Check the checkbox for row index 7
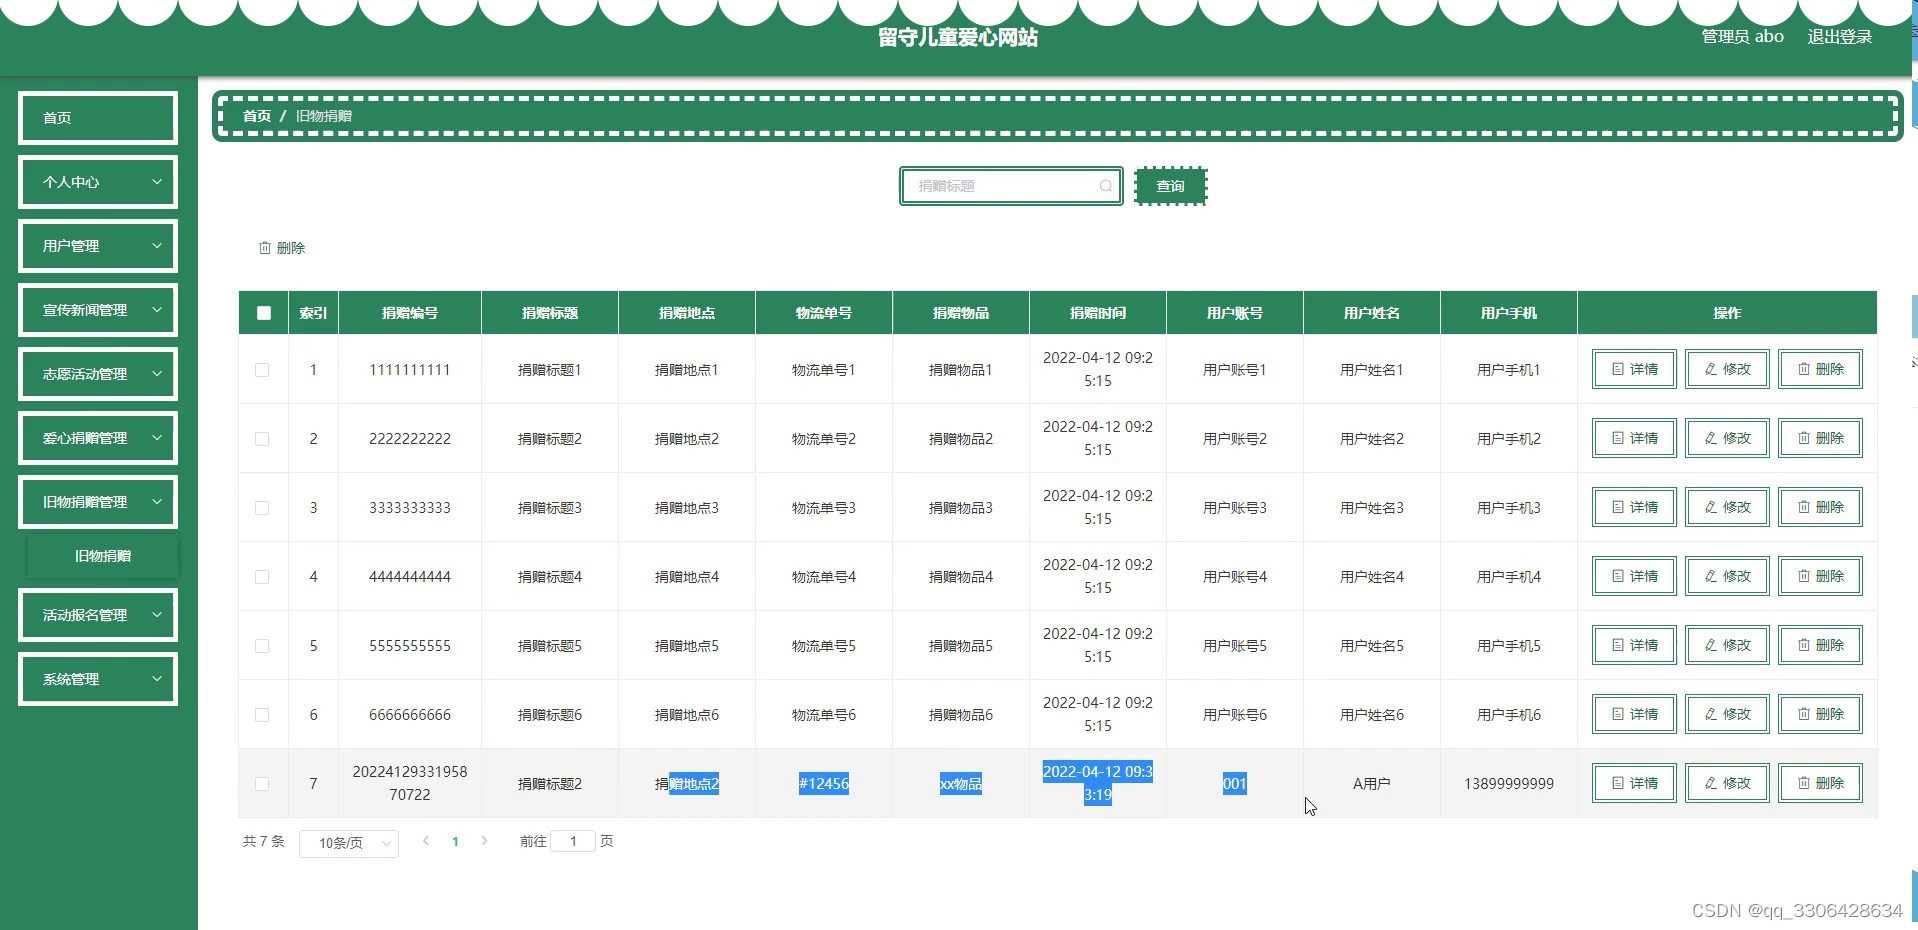The height and width of the screenshot is (930, 1918). [262, 784]
